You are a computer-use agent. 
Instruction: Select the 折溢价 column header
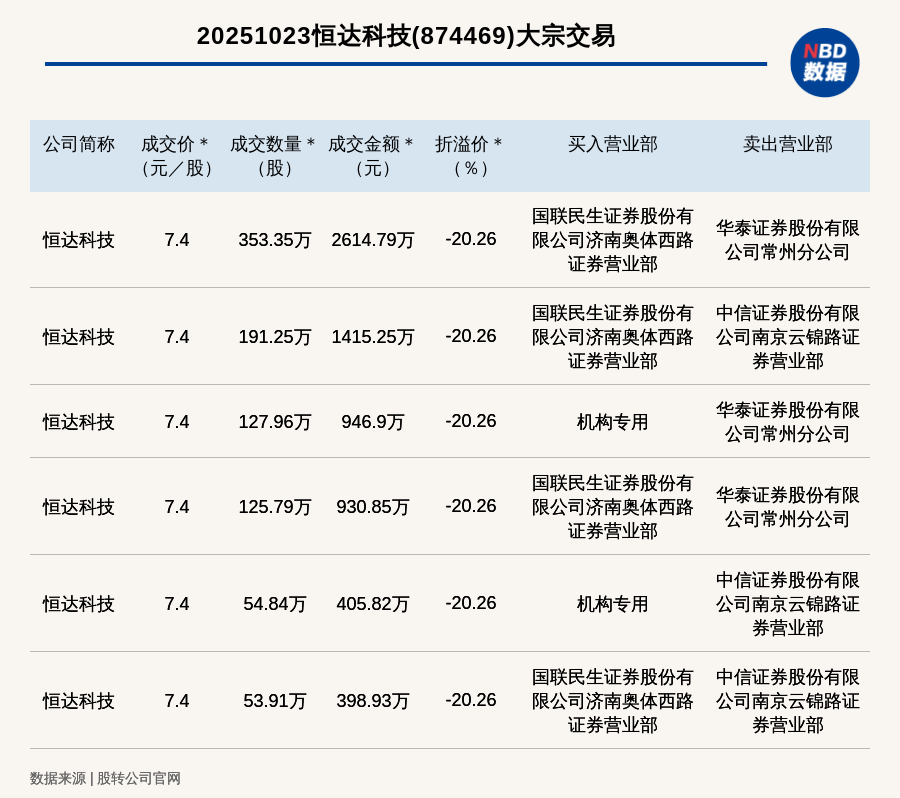point(470,156)
